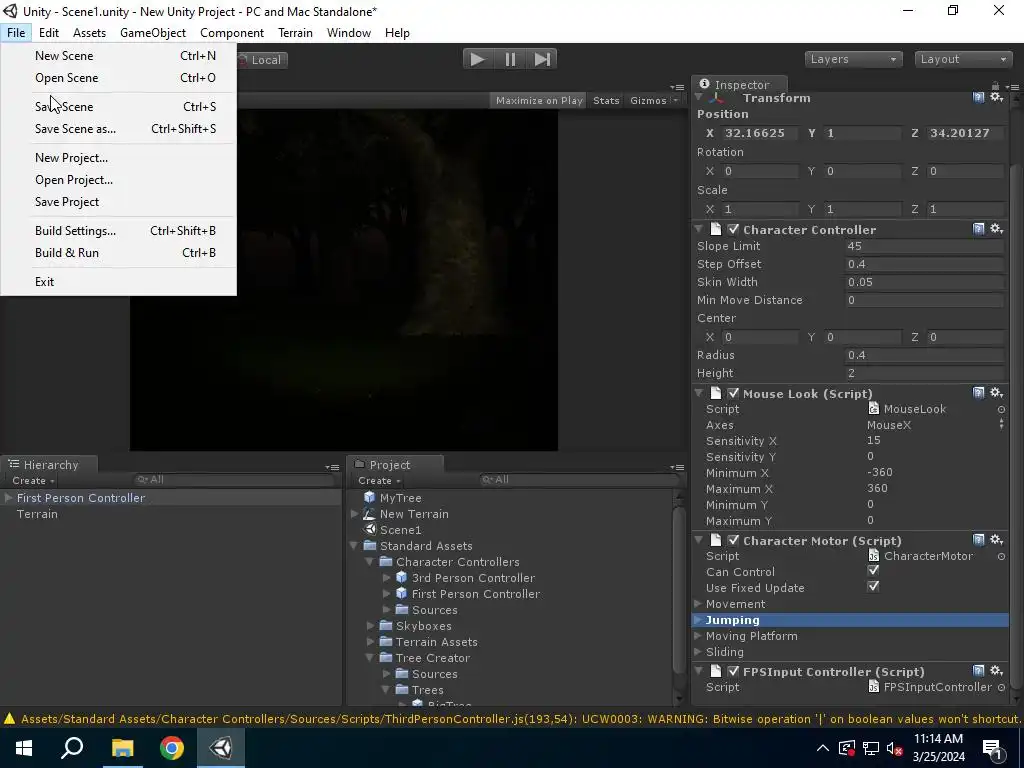Open the Hierarchy panel options menu
Screen dimensions: 1024x768
pos(332,467)
